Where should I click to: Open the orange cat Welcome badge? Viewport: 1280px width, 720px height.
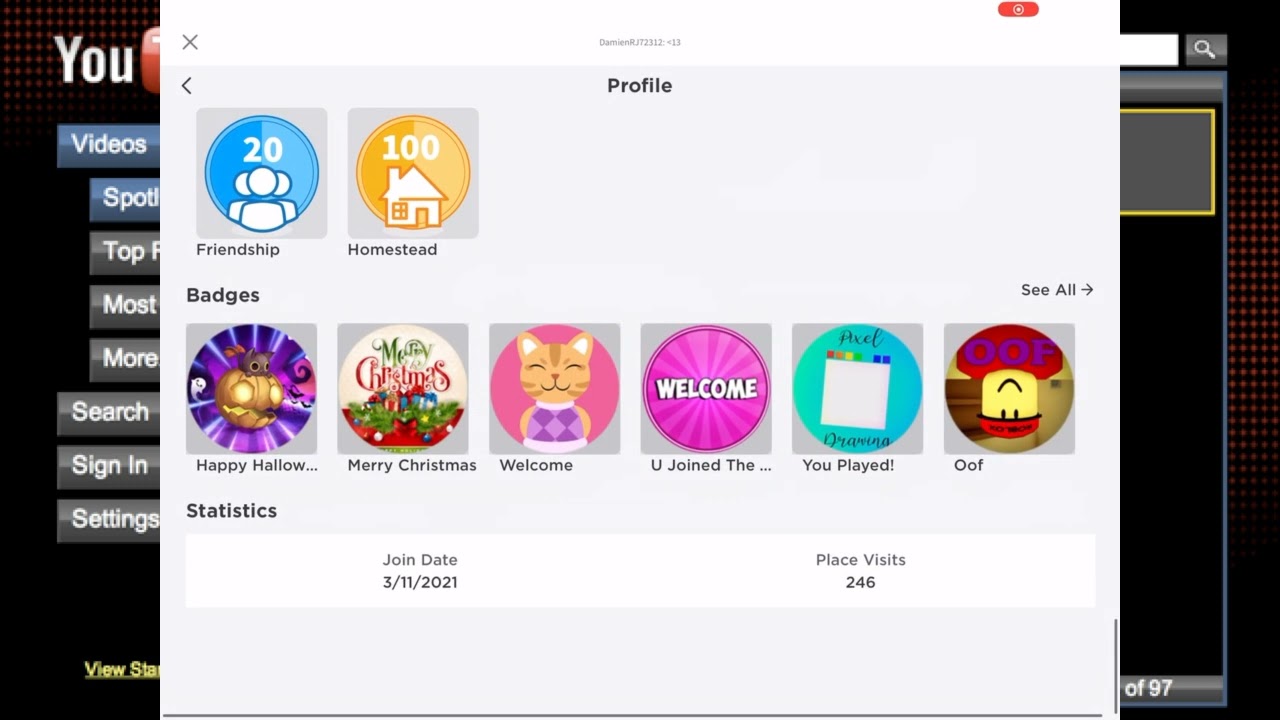point(554,388)
